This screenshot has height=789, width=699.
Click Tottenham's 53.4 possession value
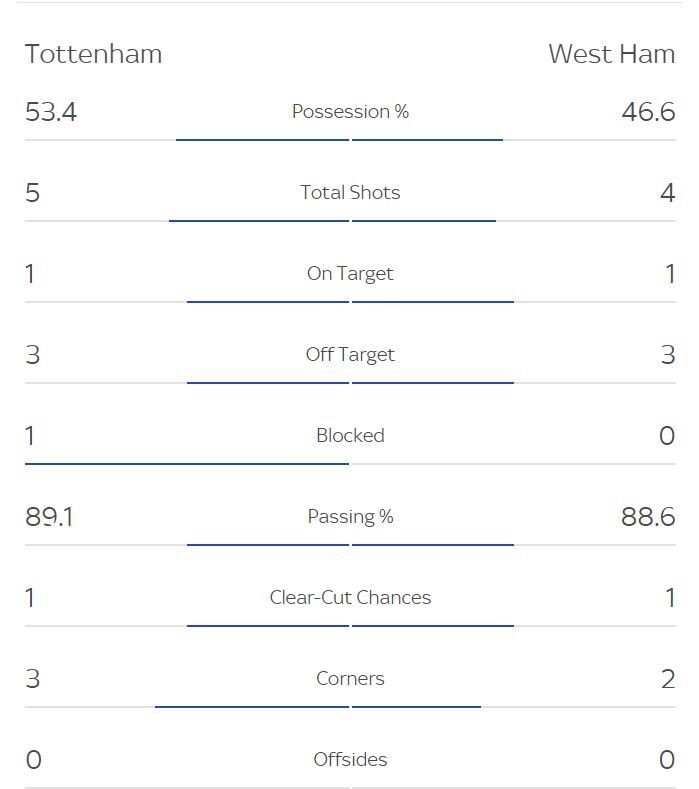tap(51, 112)
